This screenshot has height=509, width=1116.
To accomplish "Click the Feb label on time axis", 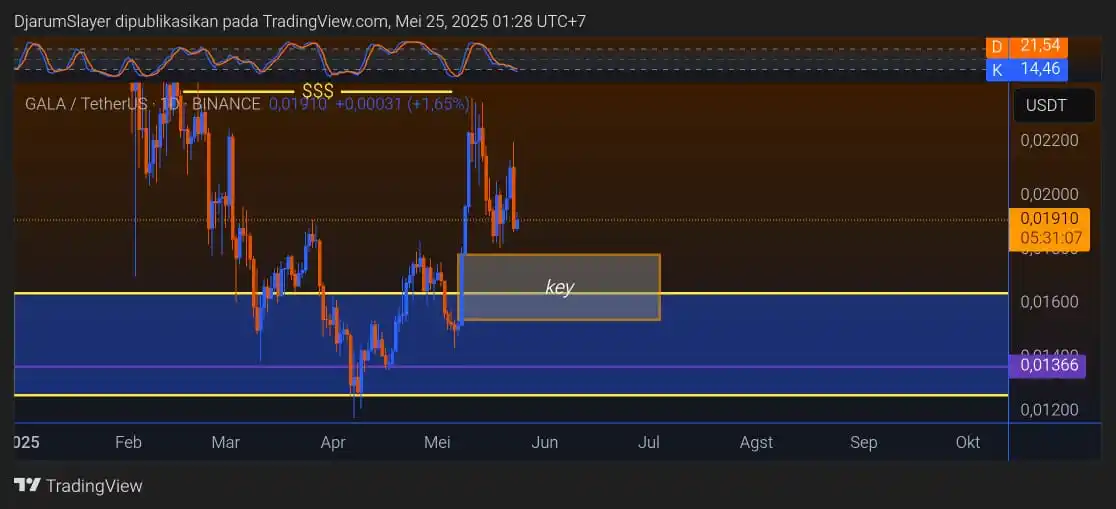I will pos(128,442).
